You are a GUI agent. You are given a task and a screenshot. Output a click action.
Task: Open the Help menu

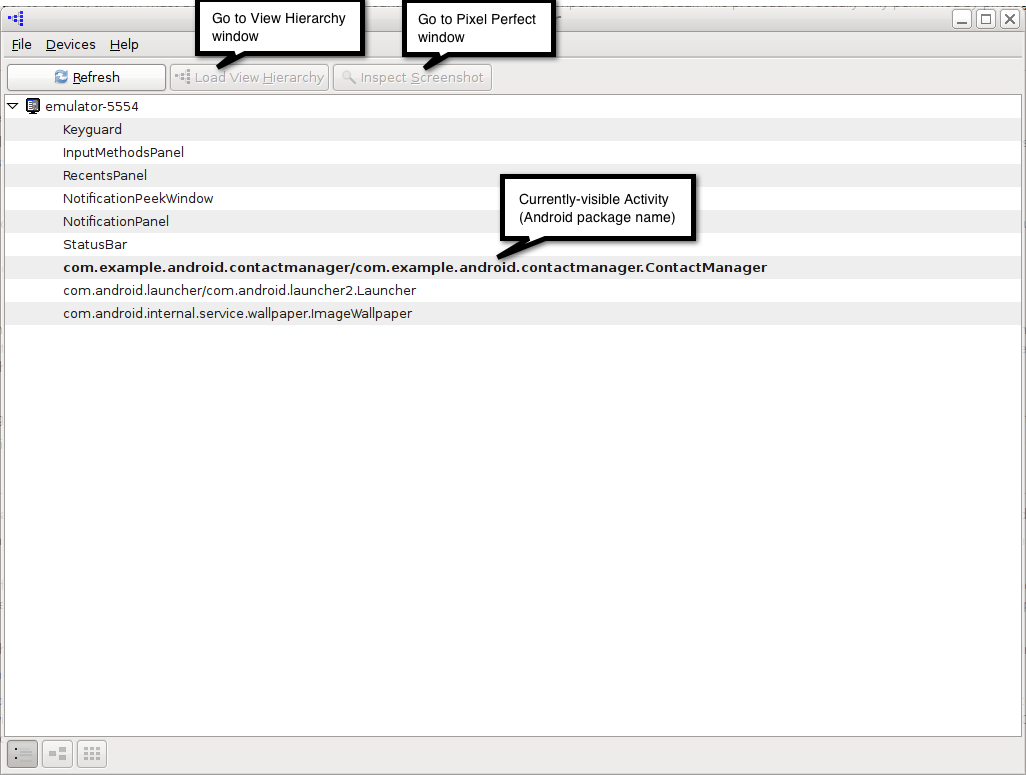(x=124, y=44)
